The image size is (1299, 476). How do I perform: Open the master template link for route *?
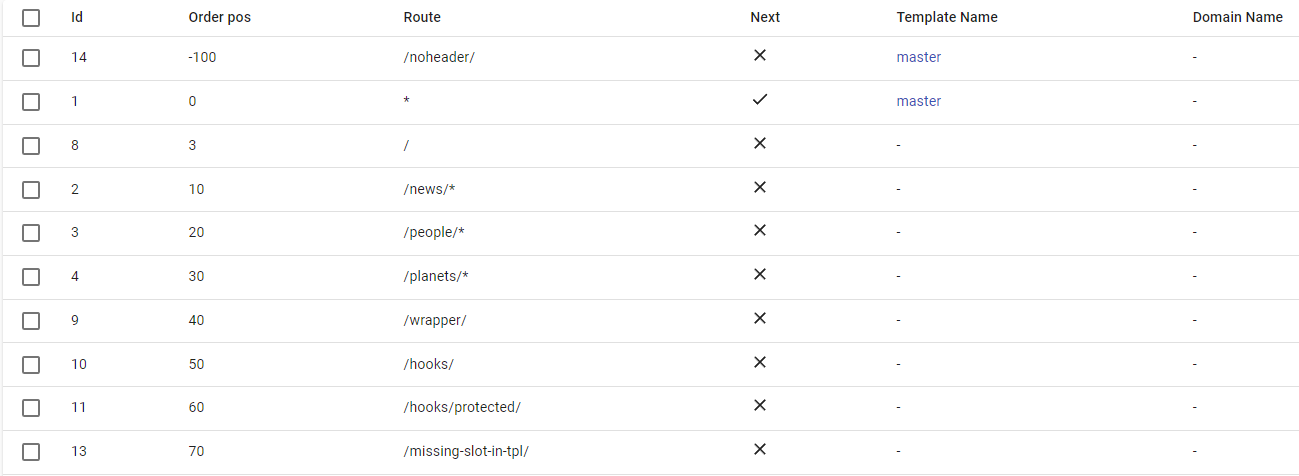[x=919, y=101]
